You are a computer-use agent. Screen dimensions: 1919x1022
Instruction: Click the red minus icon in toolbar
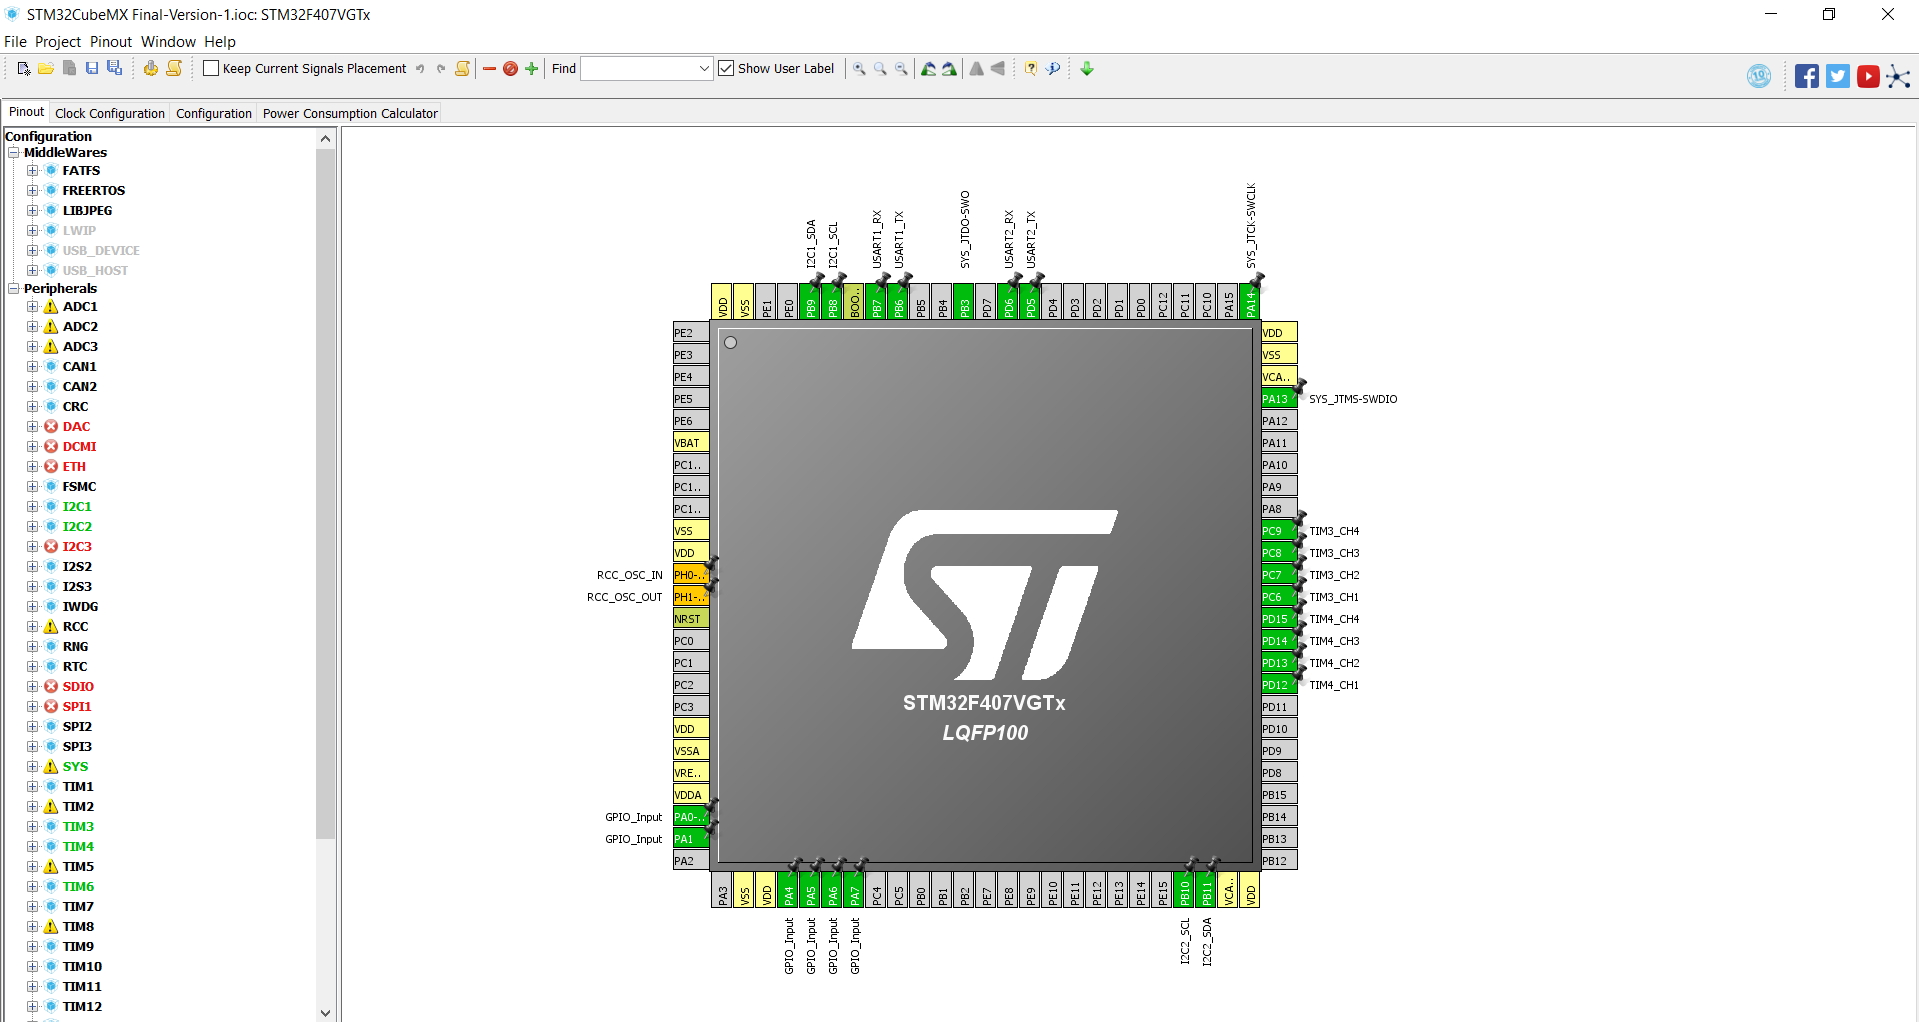[489, 69]
